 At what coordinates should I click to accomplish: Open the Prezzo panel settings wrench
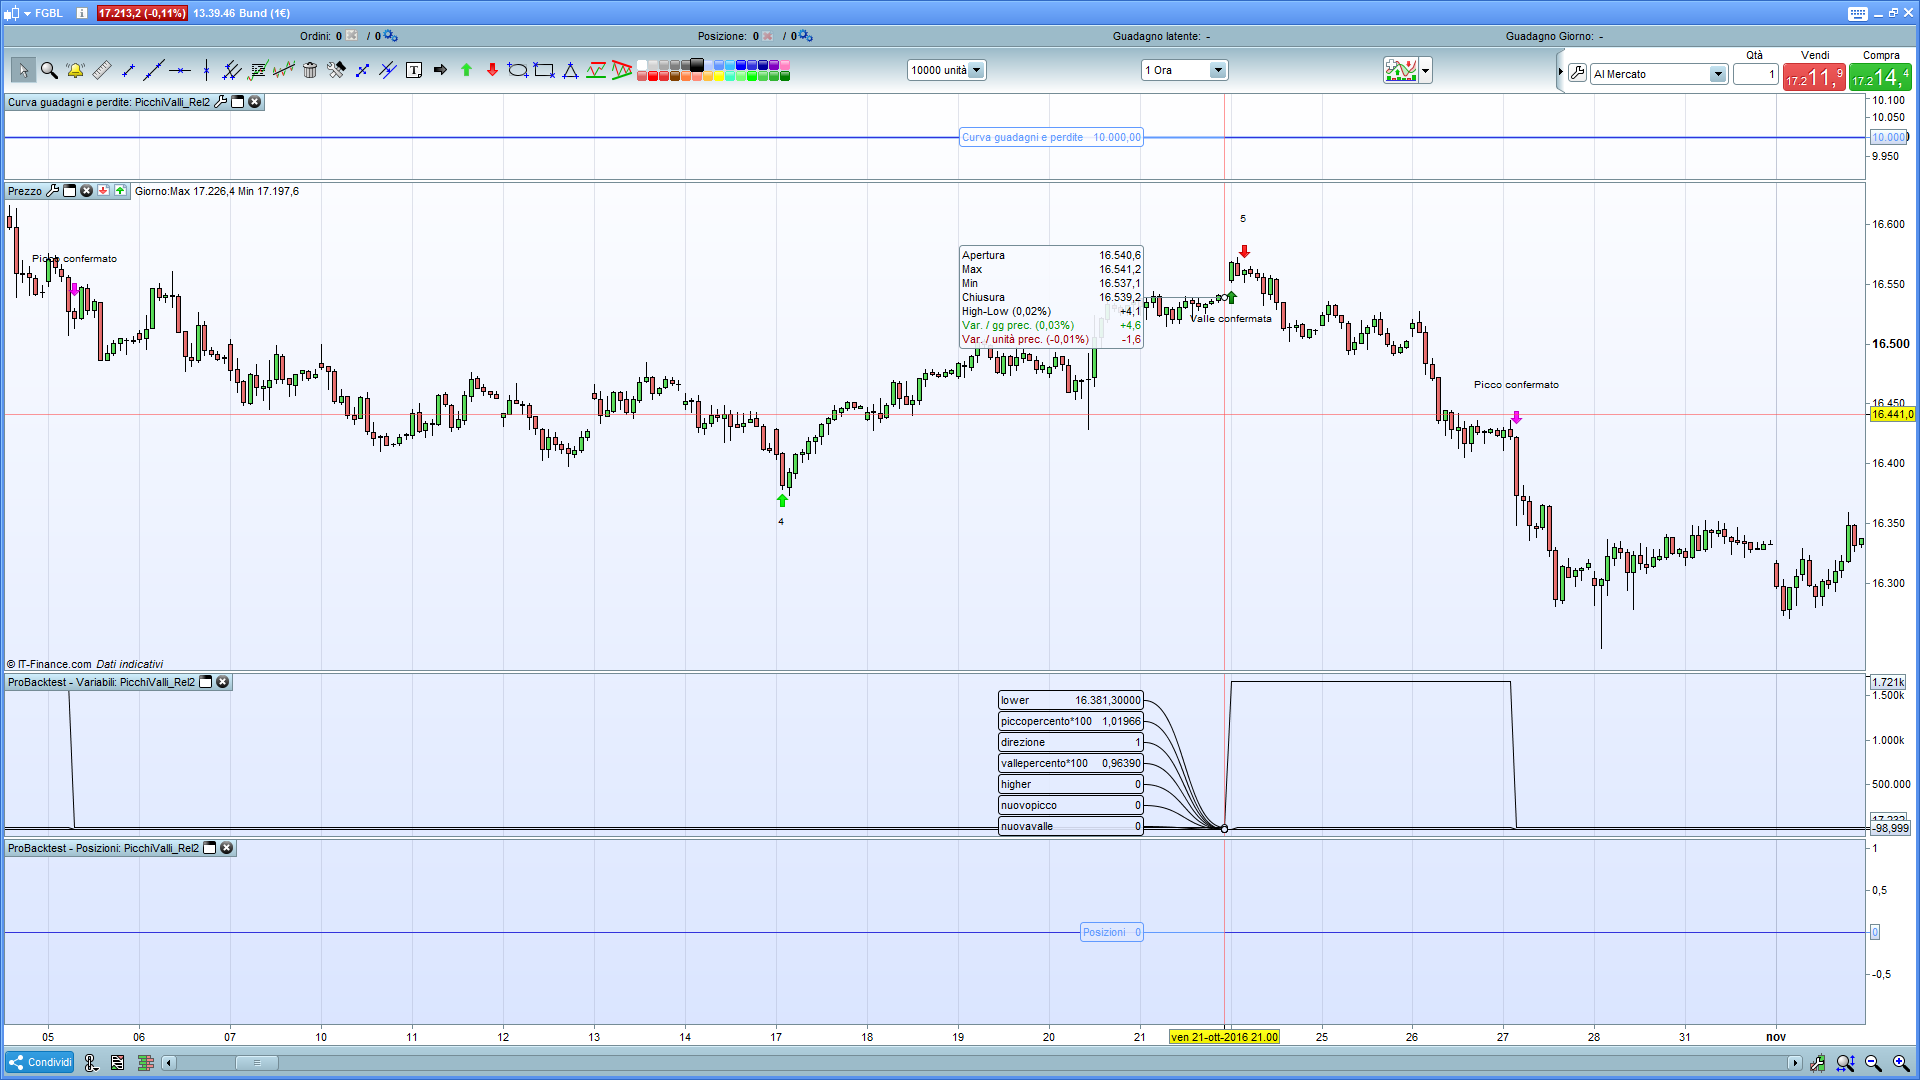[53, 191]
